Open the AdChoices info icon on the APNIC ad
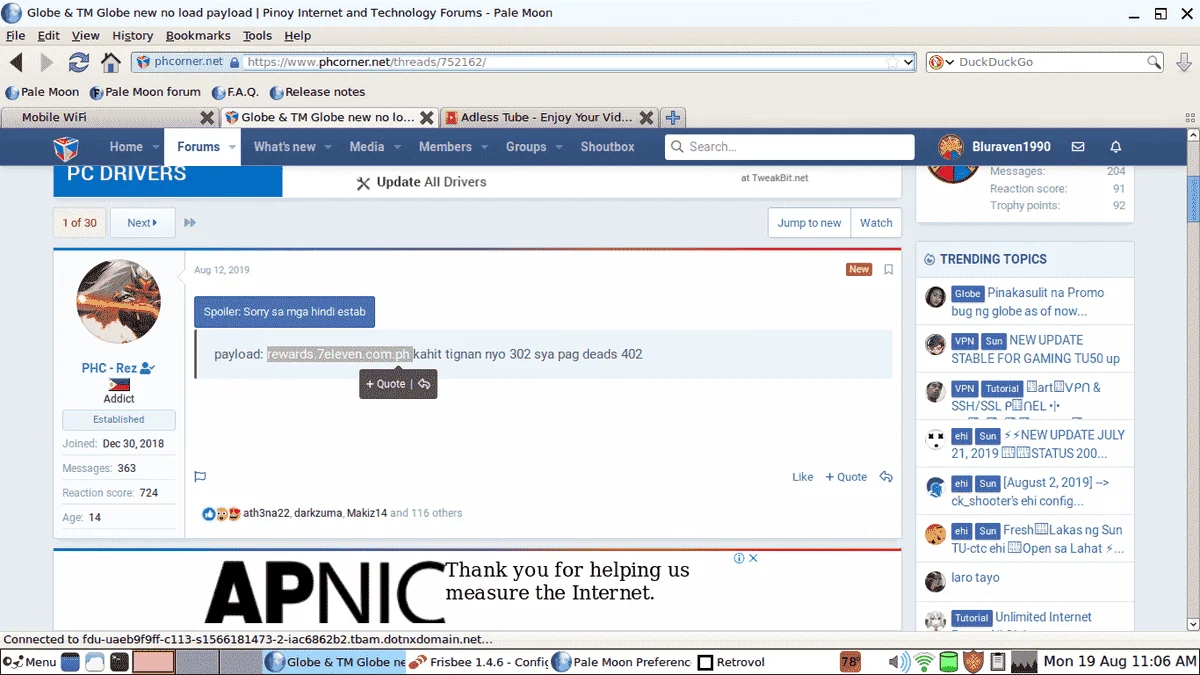1200x675 pixels. [x=739, y=558]
